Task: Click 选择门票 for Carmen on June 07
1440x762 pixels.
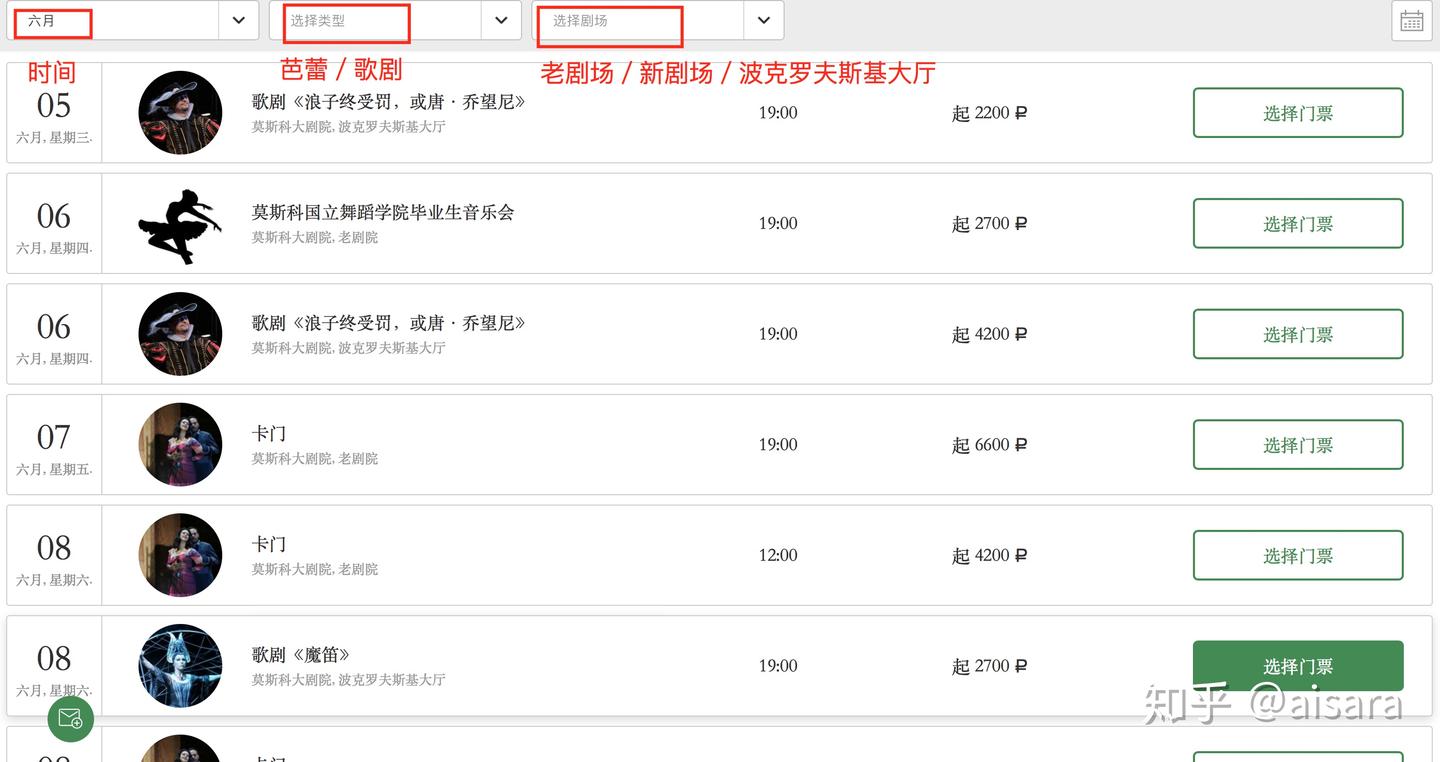Action: click(1298, 444)
